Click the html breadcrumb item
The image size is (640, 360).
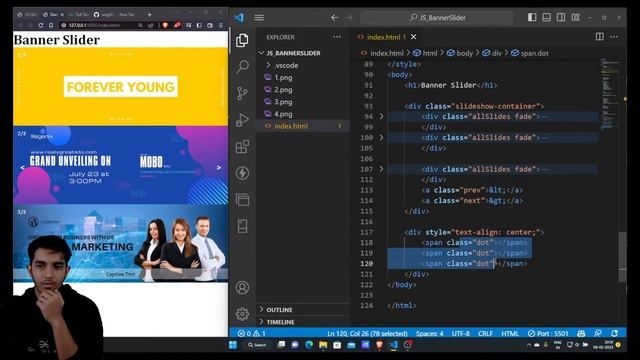(x=425, y=53)
